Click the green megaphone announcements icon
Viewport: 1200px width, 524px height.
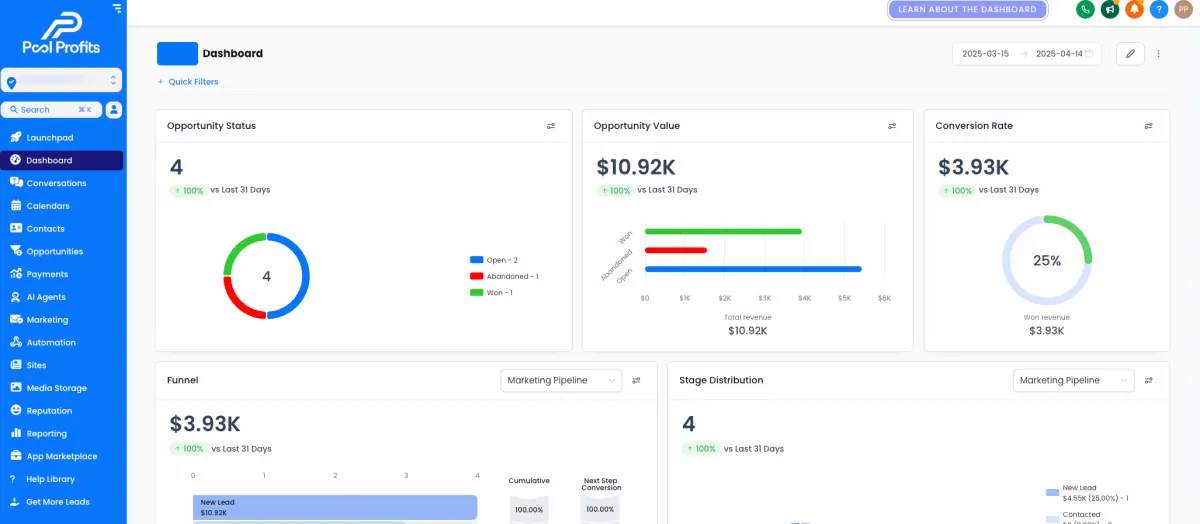1110,9
